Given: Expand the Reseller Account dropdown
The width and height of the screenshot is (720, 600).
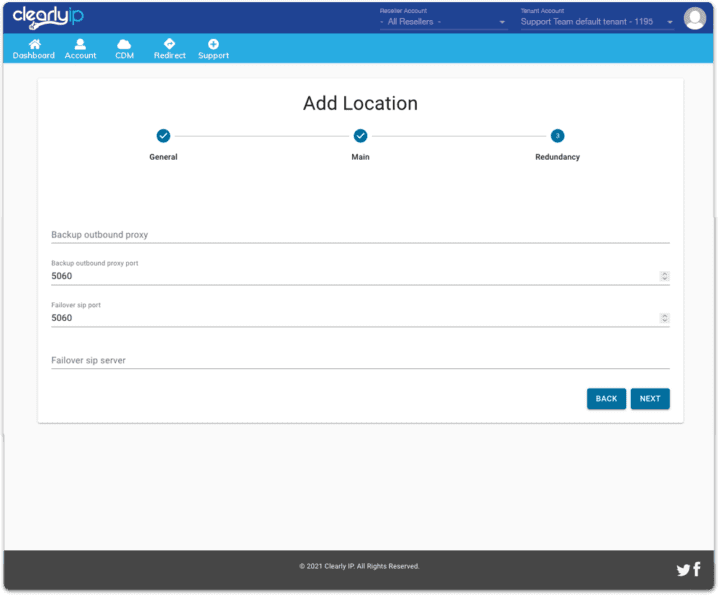Looking at the screenshot, I should (x=444, y=22).
